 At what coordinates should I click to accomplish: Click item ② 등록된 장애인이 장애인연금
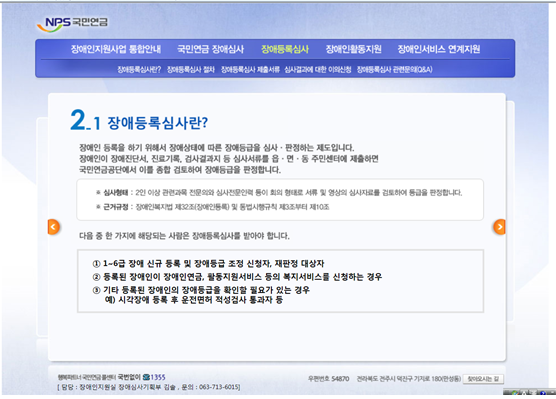(237, 277)
